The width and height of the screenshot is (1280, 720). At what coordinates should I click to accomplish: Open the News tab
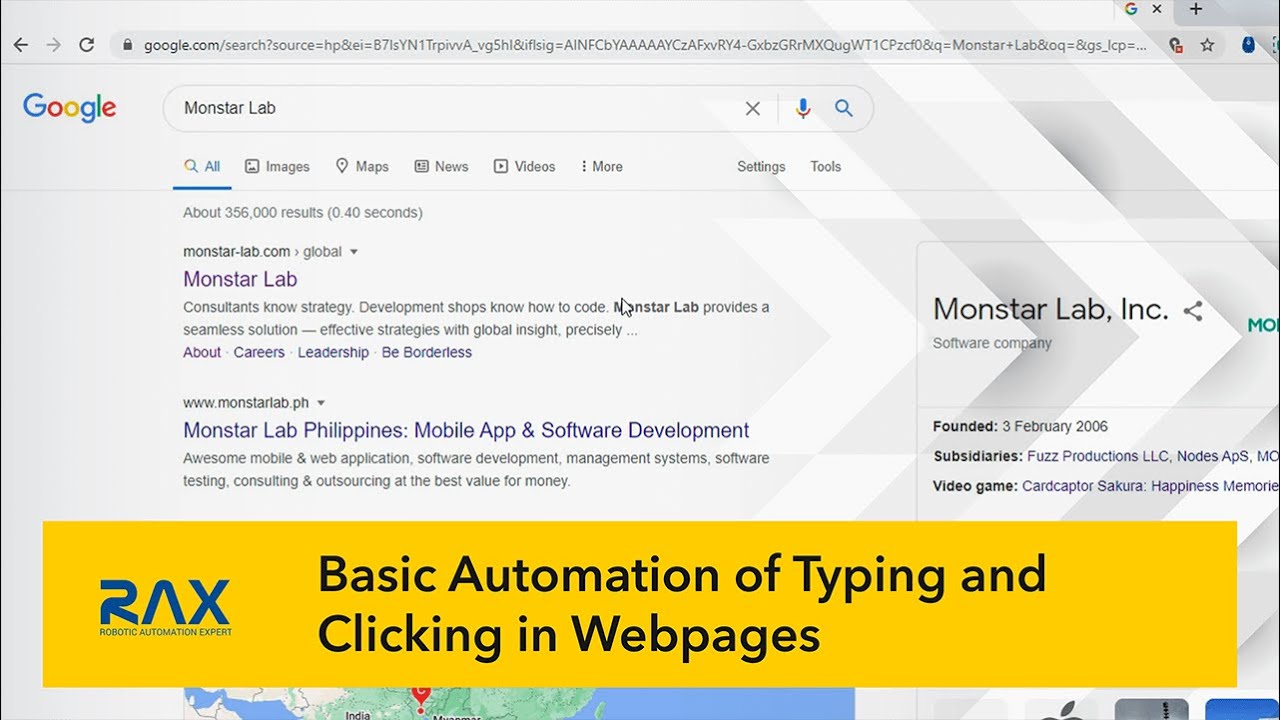441,167
